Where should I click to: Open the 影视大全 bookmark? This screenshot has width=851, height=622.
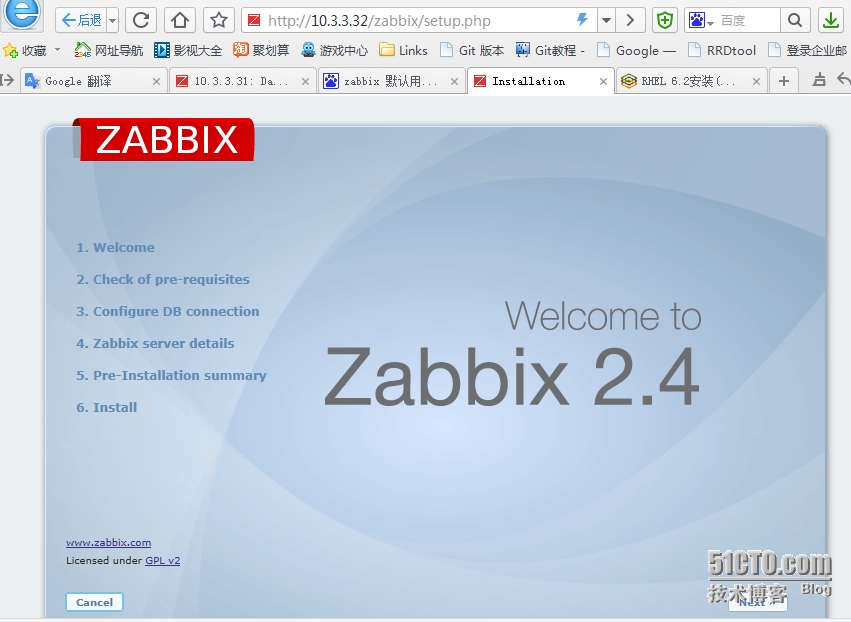[188, 50]
